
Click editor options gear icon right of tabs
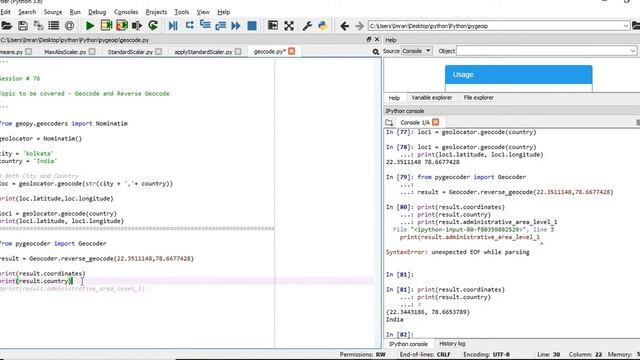[x=376, y=52]
